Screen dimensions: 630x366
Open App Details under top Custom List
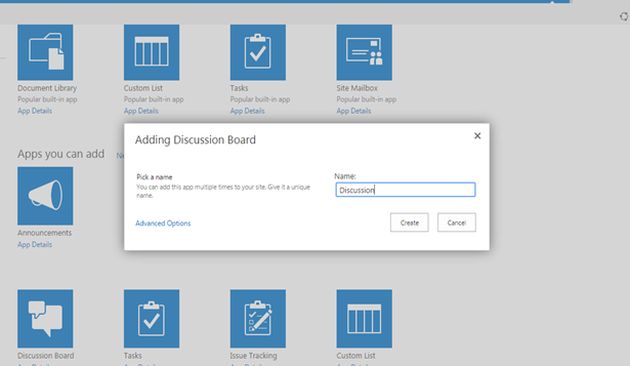(141, 111)
